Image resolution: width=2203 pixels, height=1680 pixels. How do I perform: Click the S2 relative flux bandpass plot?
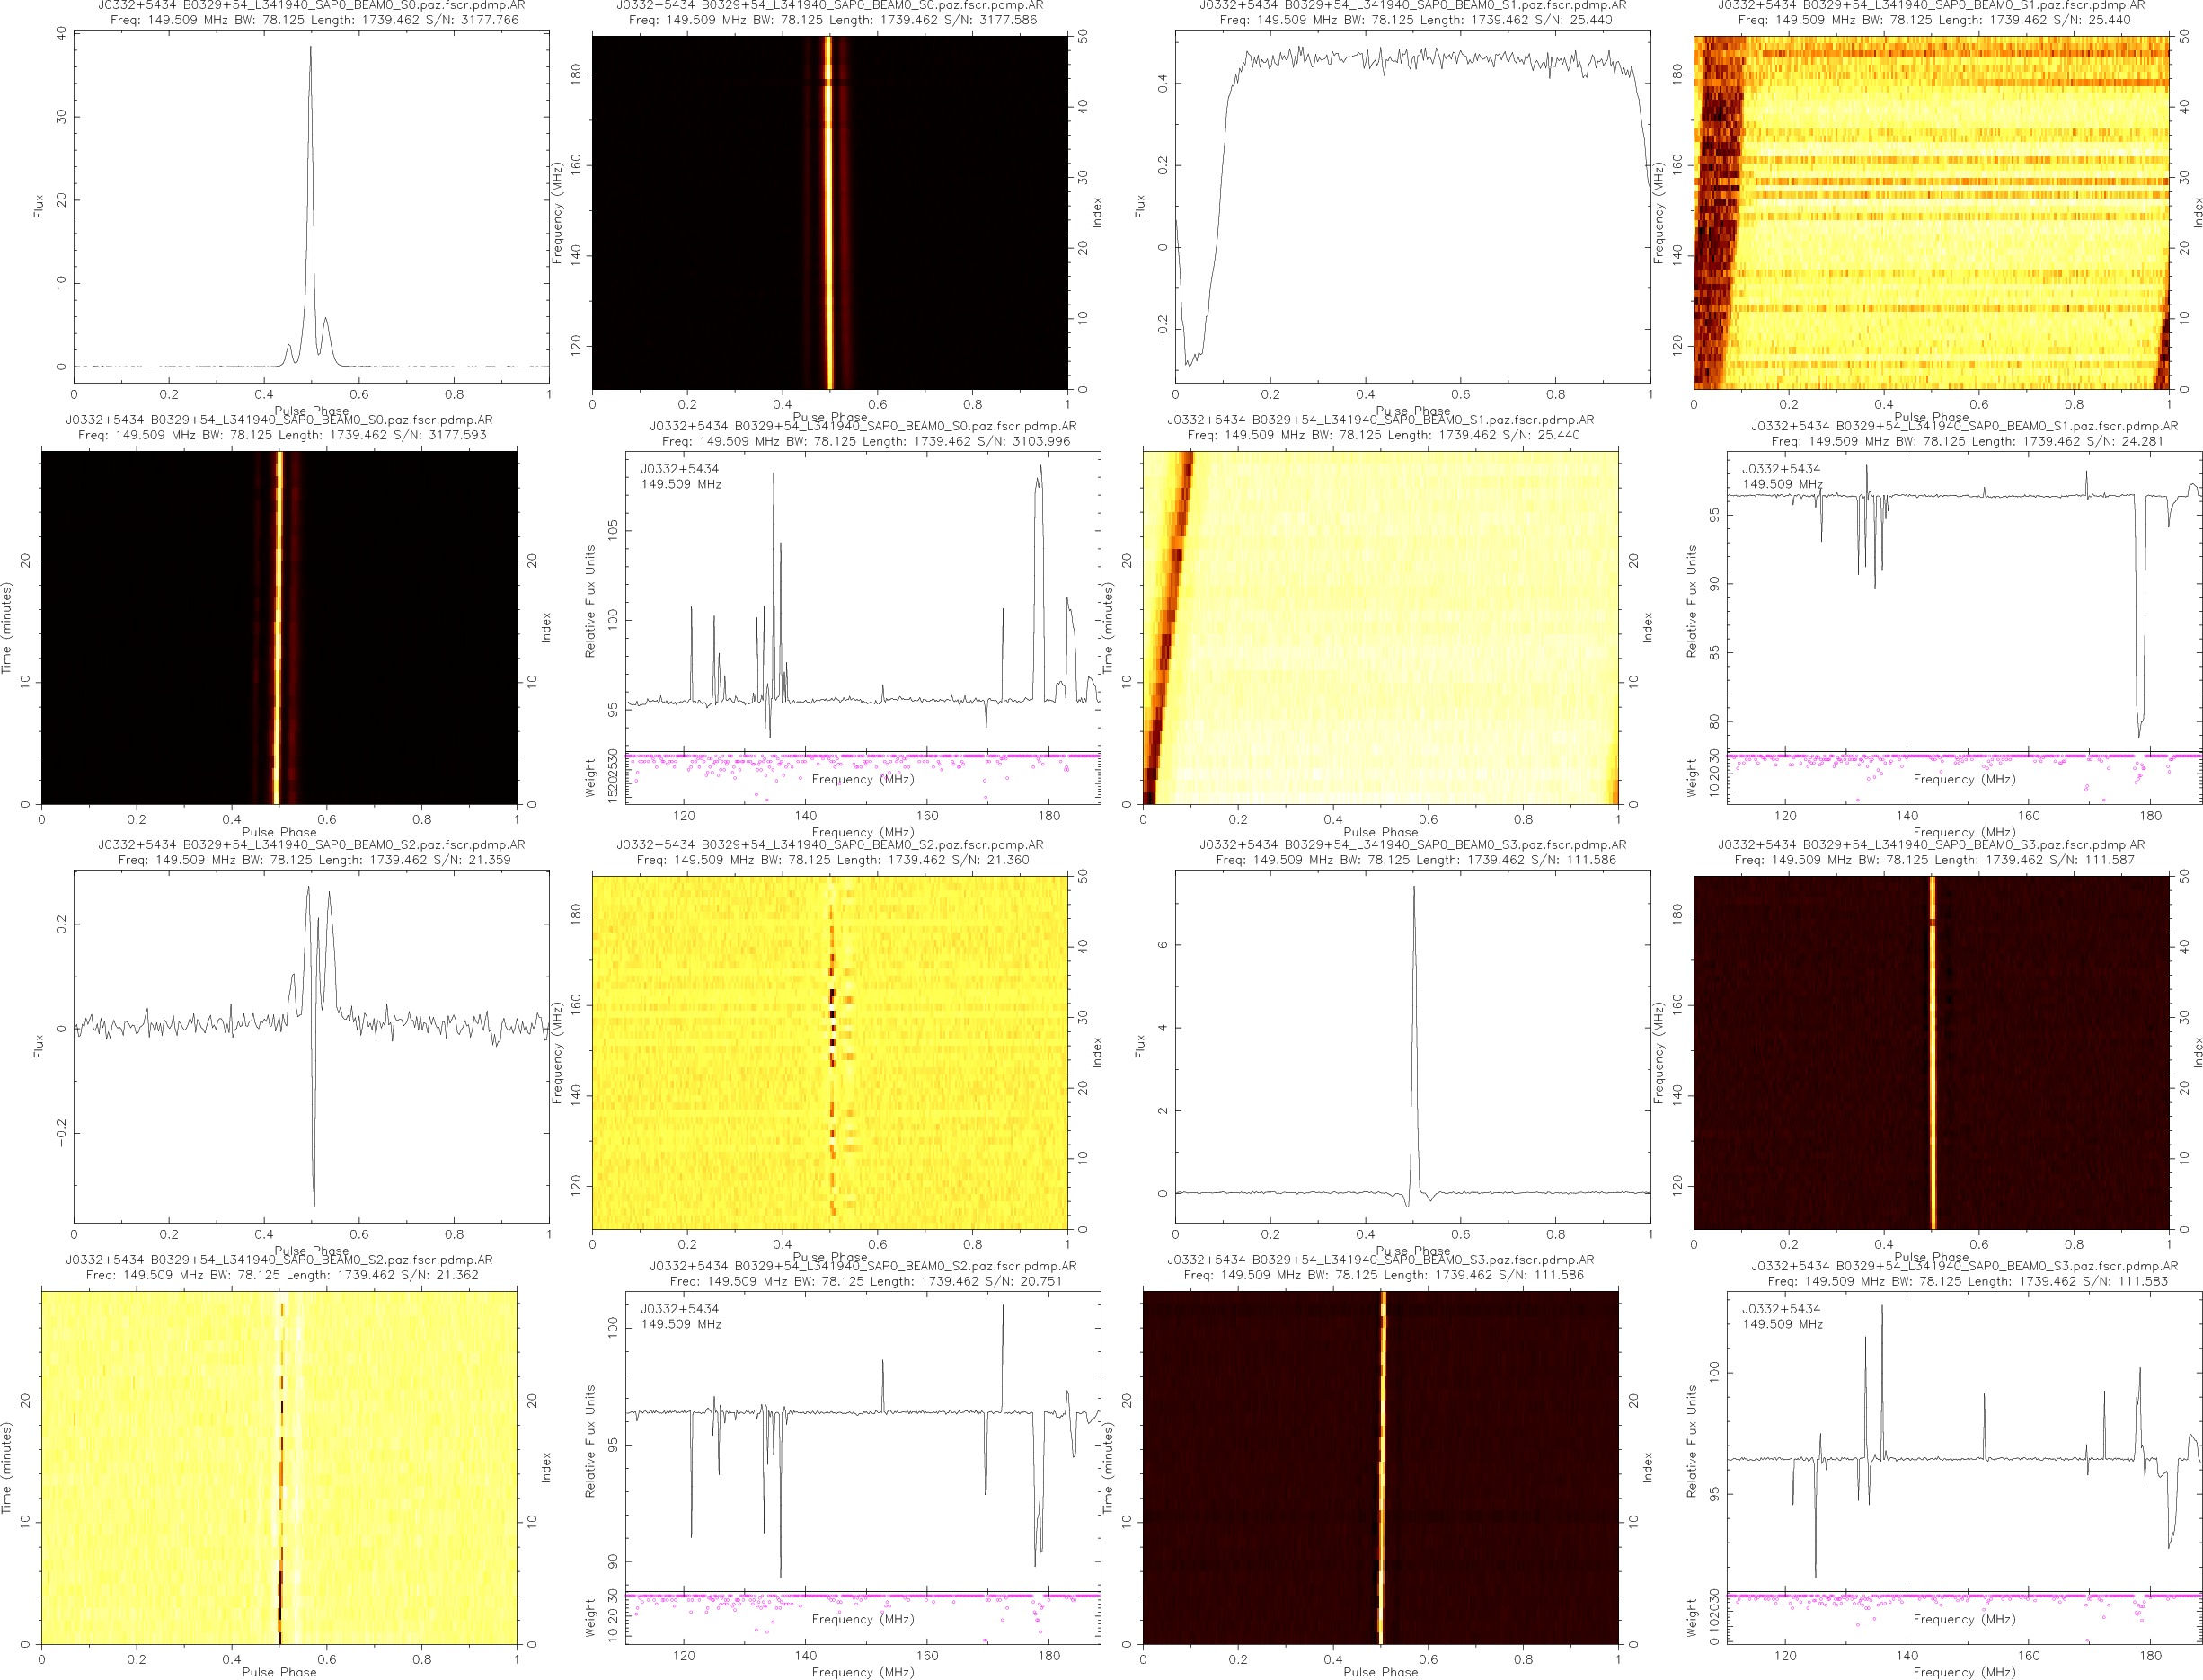tap(862, 1440)
